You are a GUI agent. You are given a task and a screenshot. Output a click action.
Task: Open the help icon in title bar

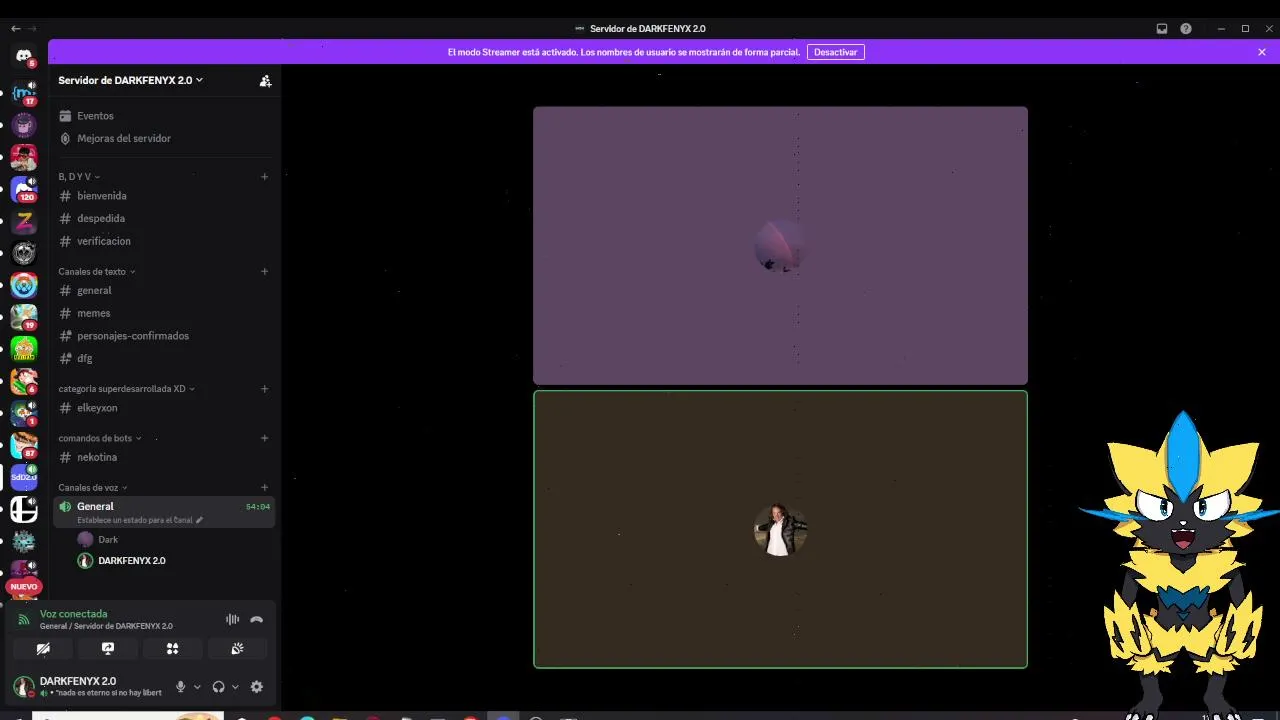(1186, 29)
